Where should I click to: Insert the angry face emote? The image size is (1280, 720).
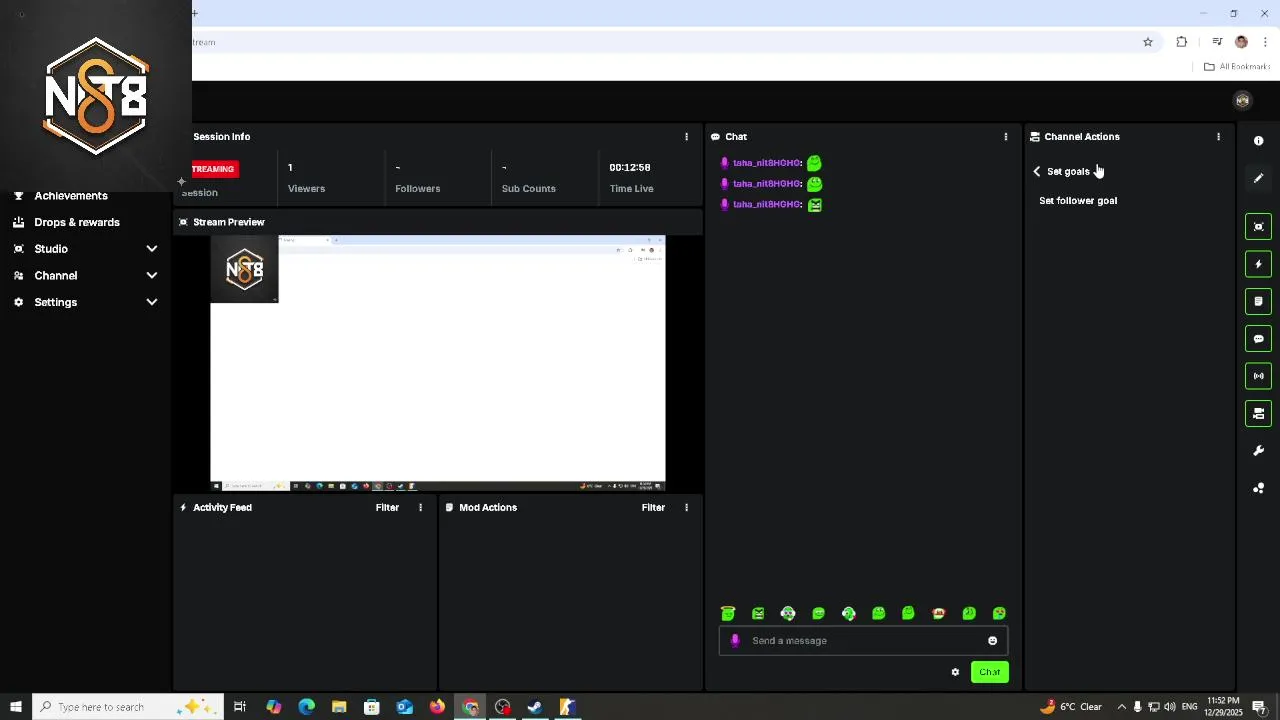758,614
